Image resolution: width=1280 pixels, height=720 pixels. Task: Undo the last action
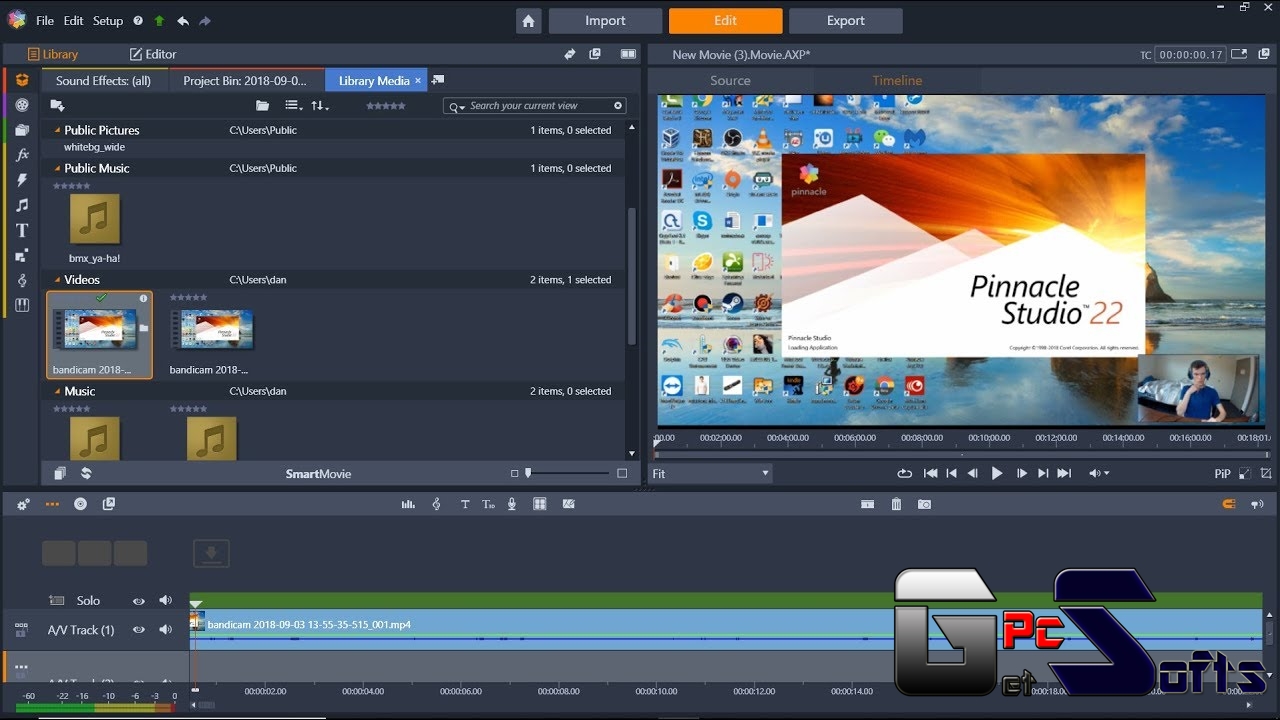pyautogui.click(x=182, y=20)
